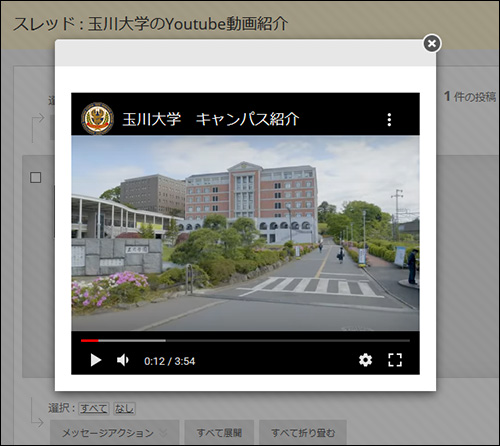Play the Tamagawa University campus video
Viewport: 500px width, 446px height.
pos(96,360)
